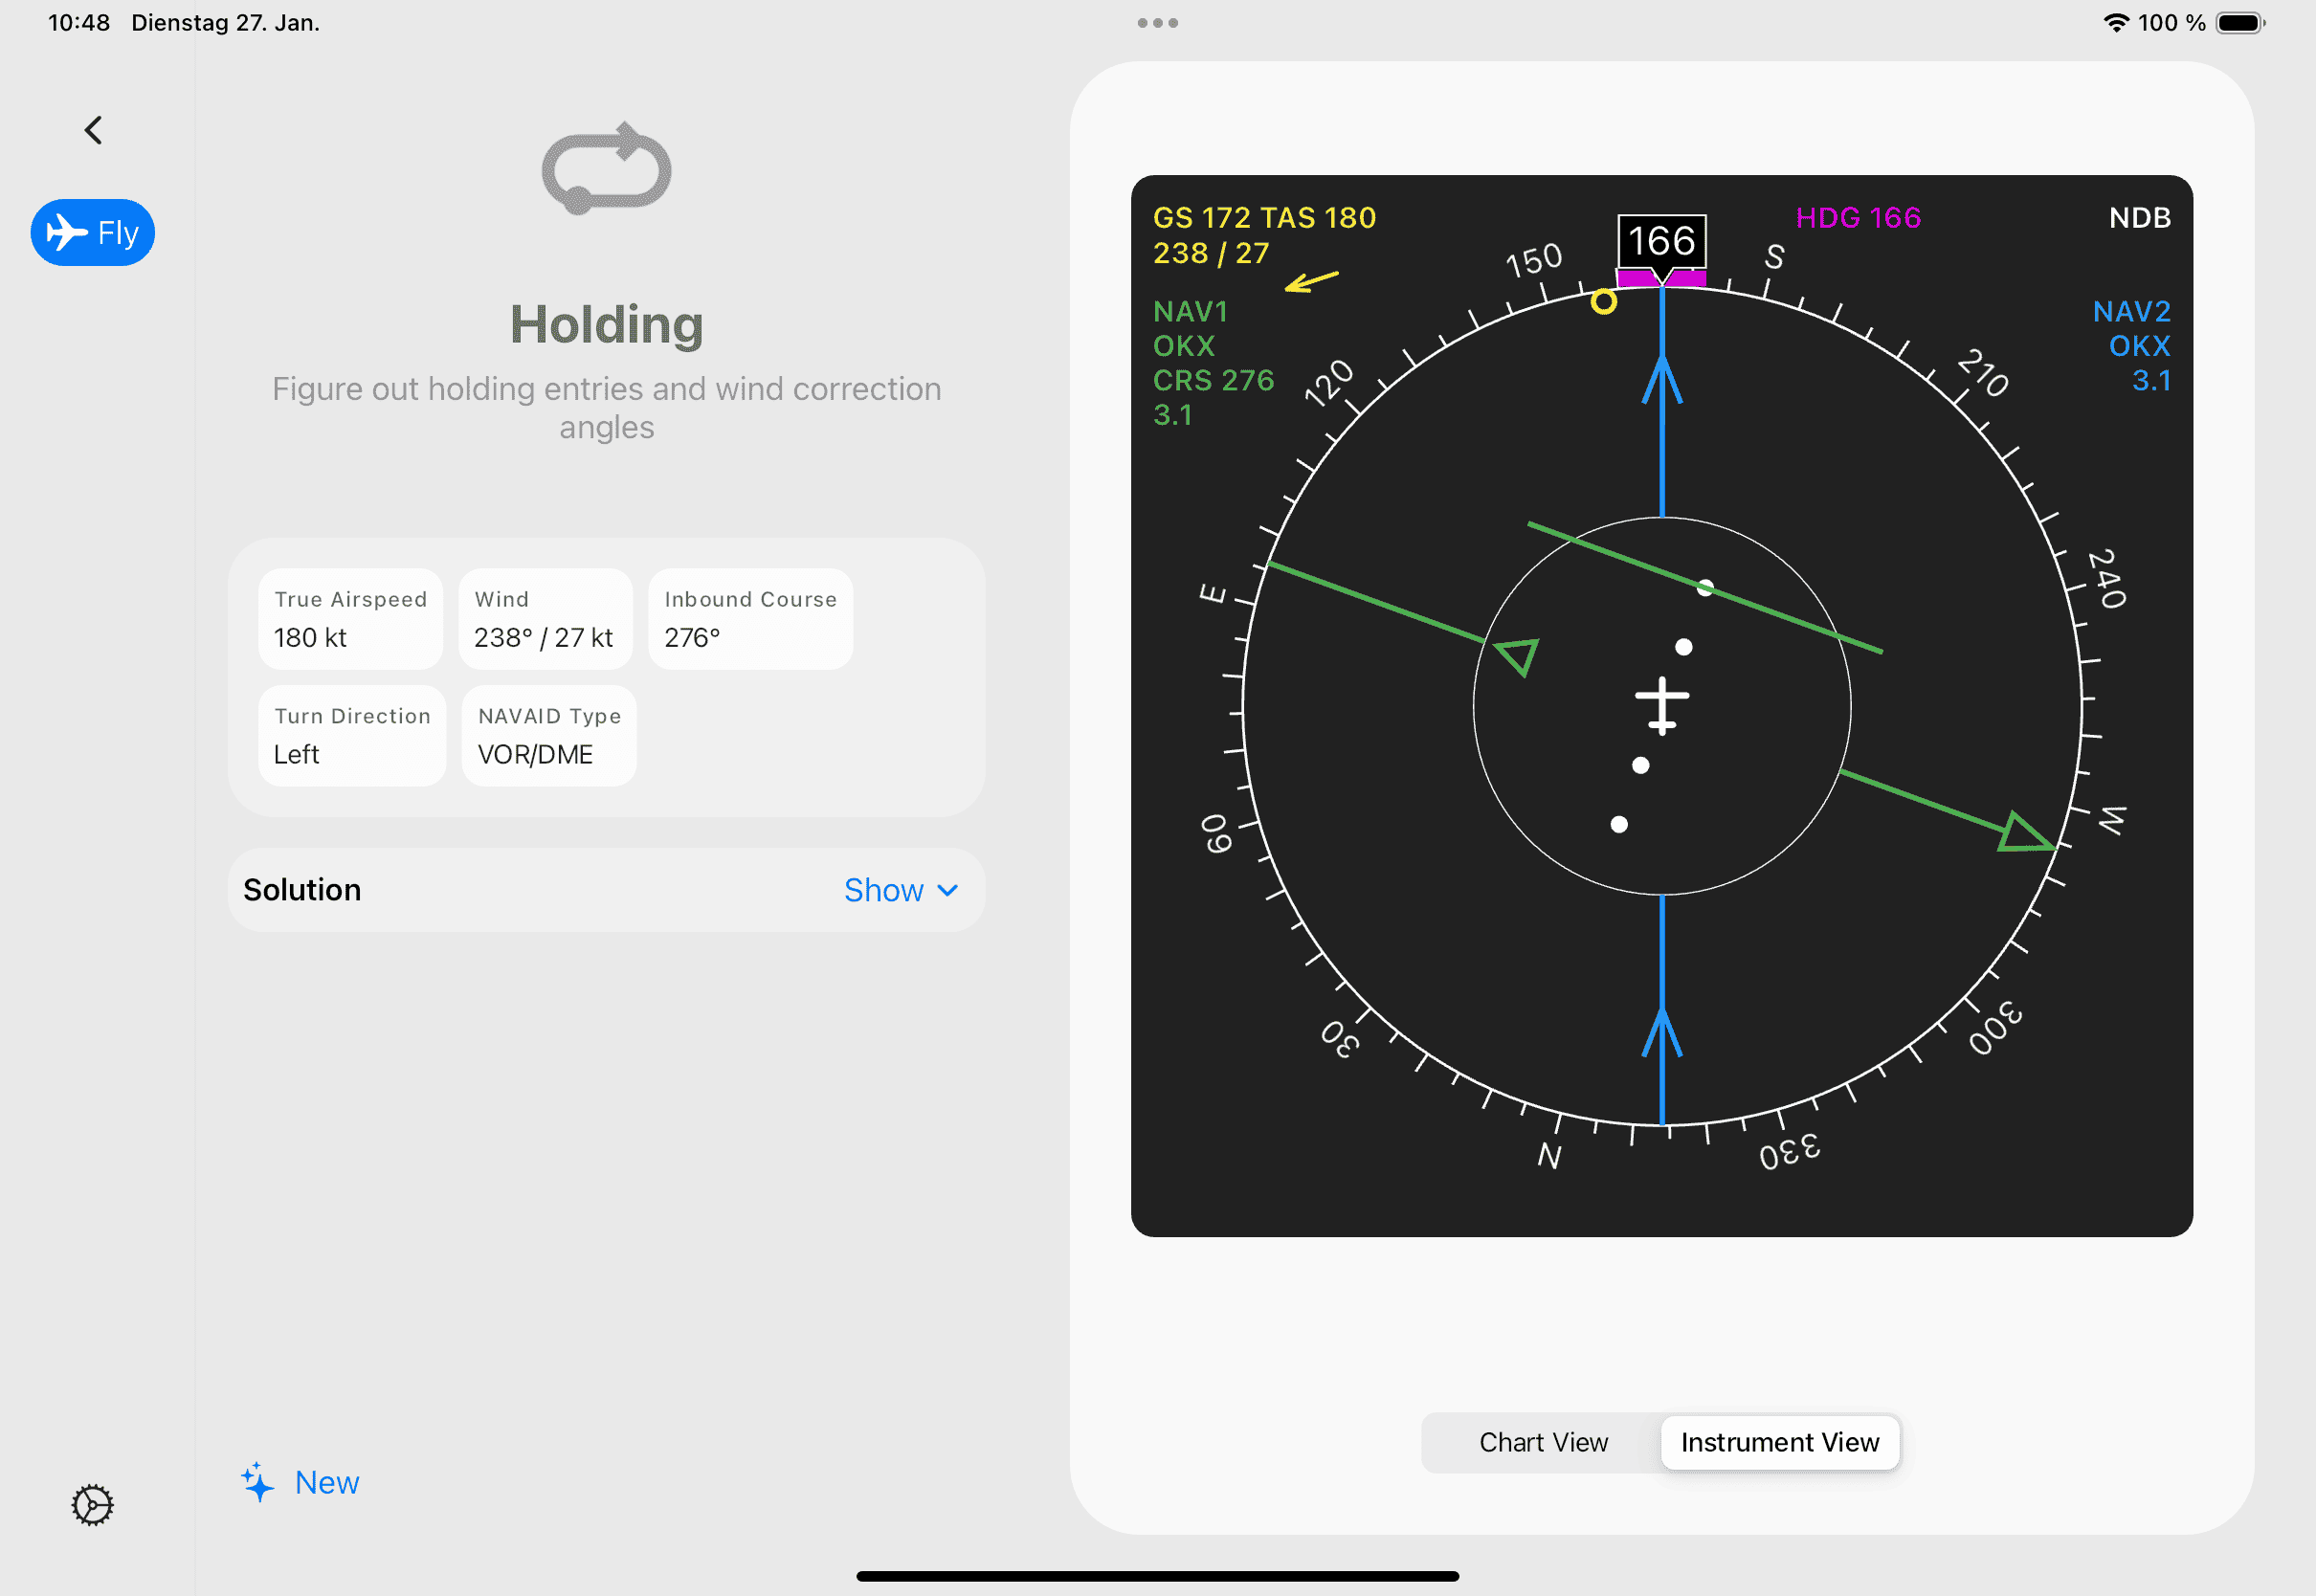Click the GS 172 TAS 180 readout
This screenshot has width=2316, height=1596.
pyautogui.click(x=1264, y=218)
